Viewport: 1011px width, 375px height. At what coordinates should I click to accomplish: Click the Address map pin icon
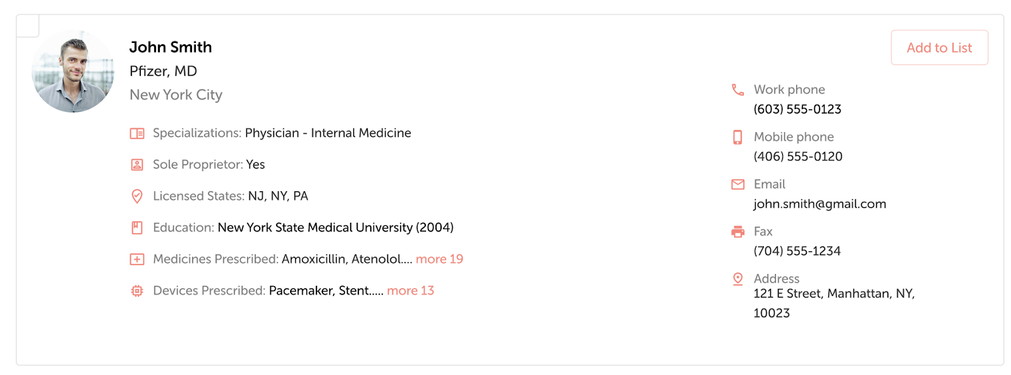pyautogui.click(x=738, y=279)
